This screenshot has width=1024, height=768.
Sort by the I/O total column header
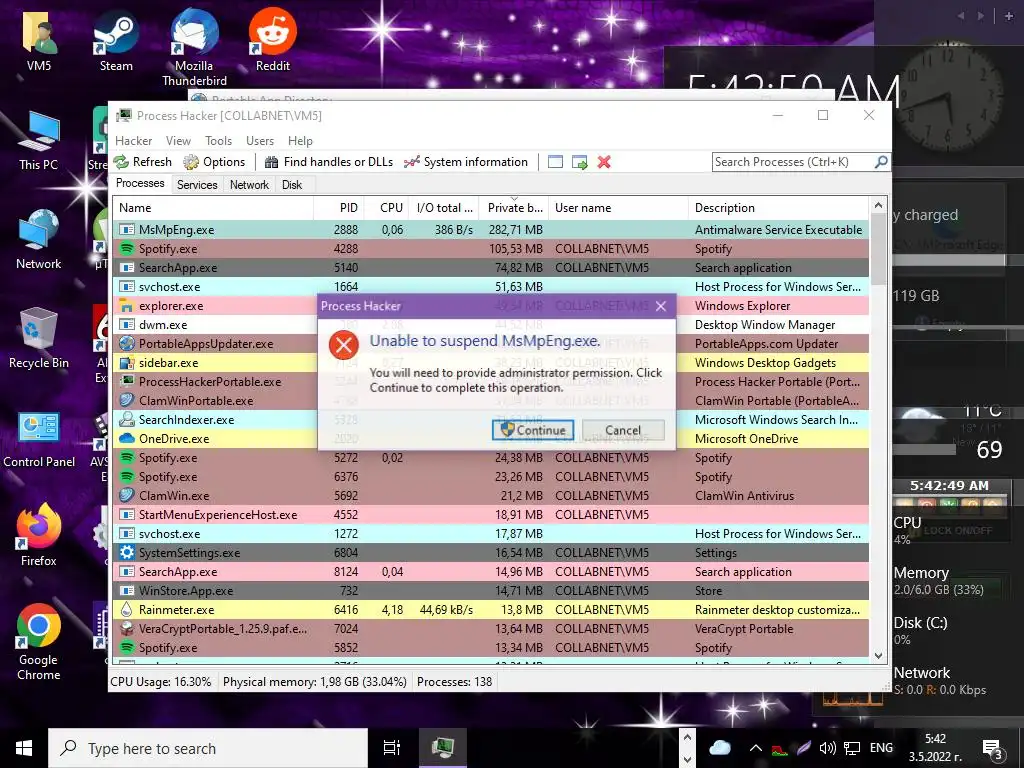(x=444, y=208)
